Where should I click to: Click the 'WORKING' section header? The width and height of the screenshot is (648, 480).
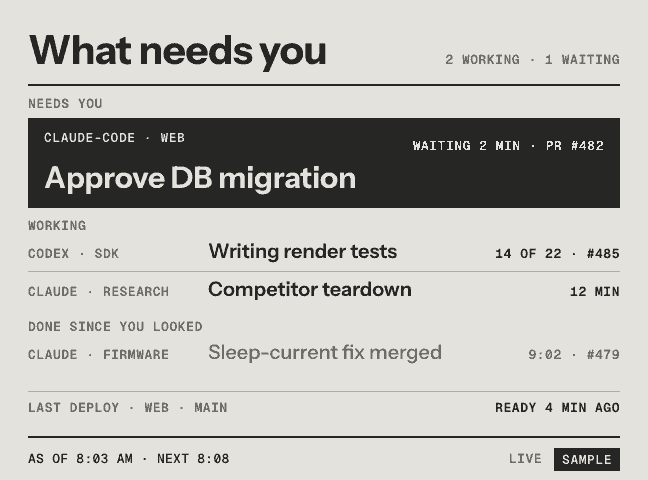pyautogui.click(x=57, y=226)
